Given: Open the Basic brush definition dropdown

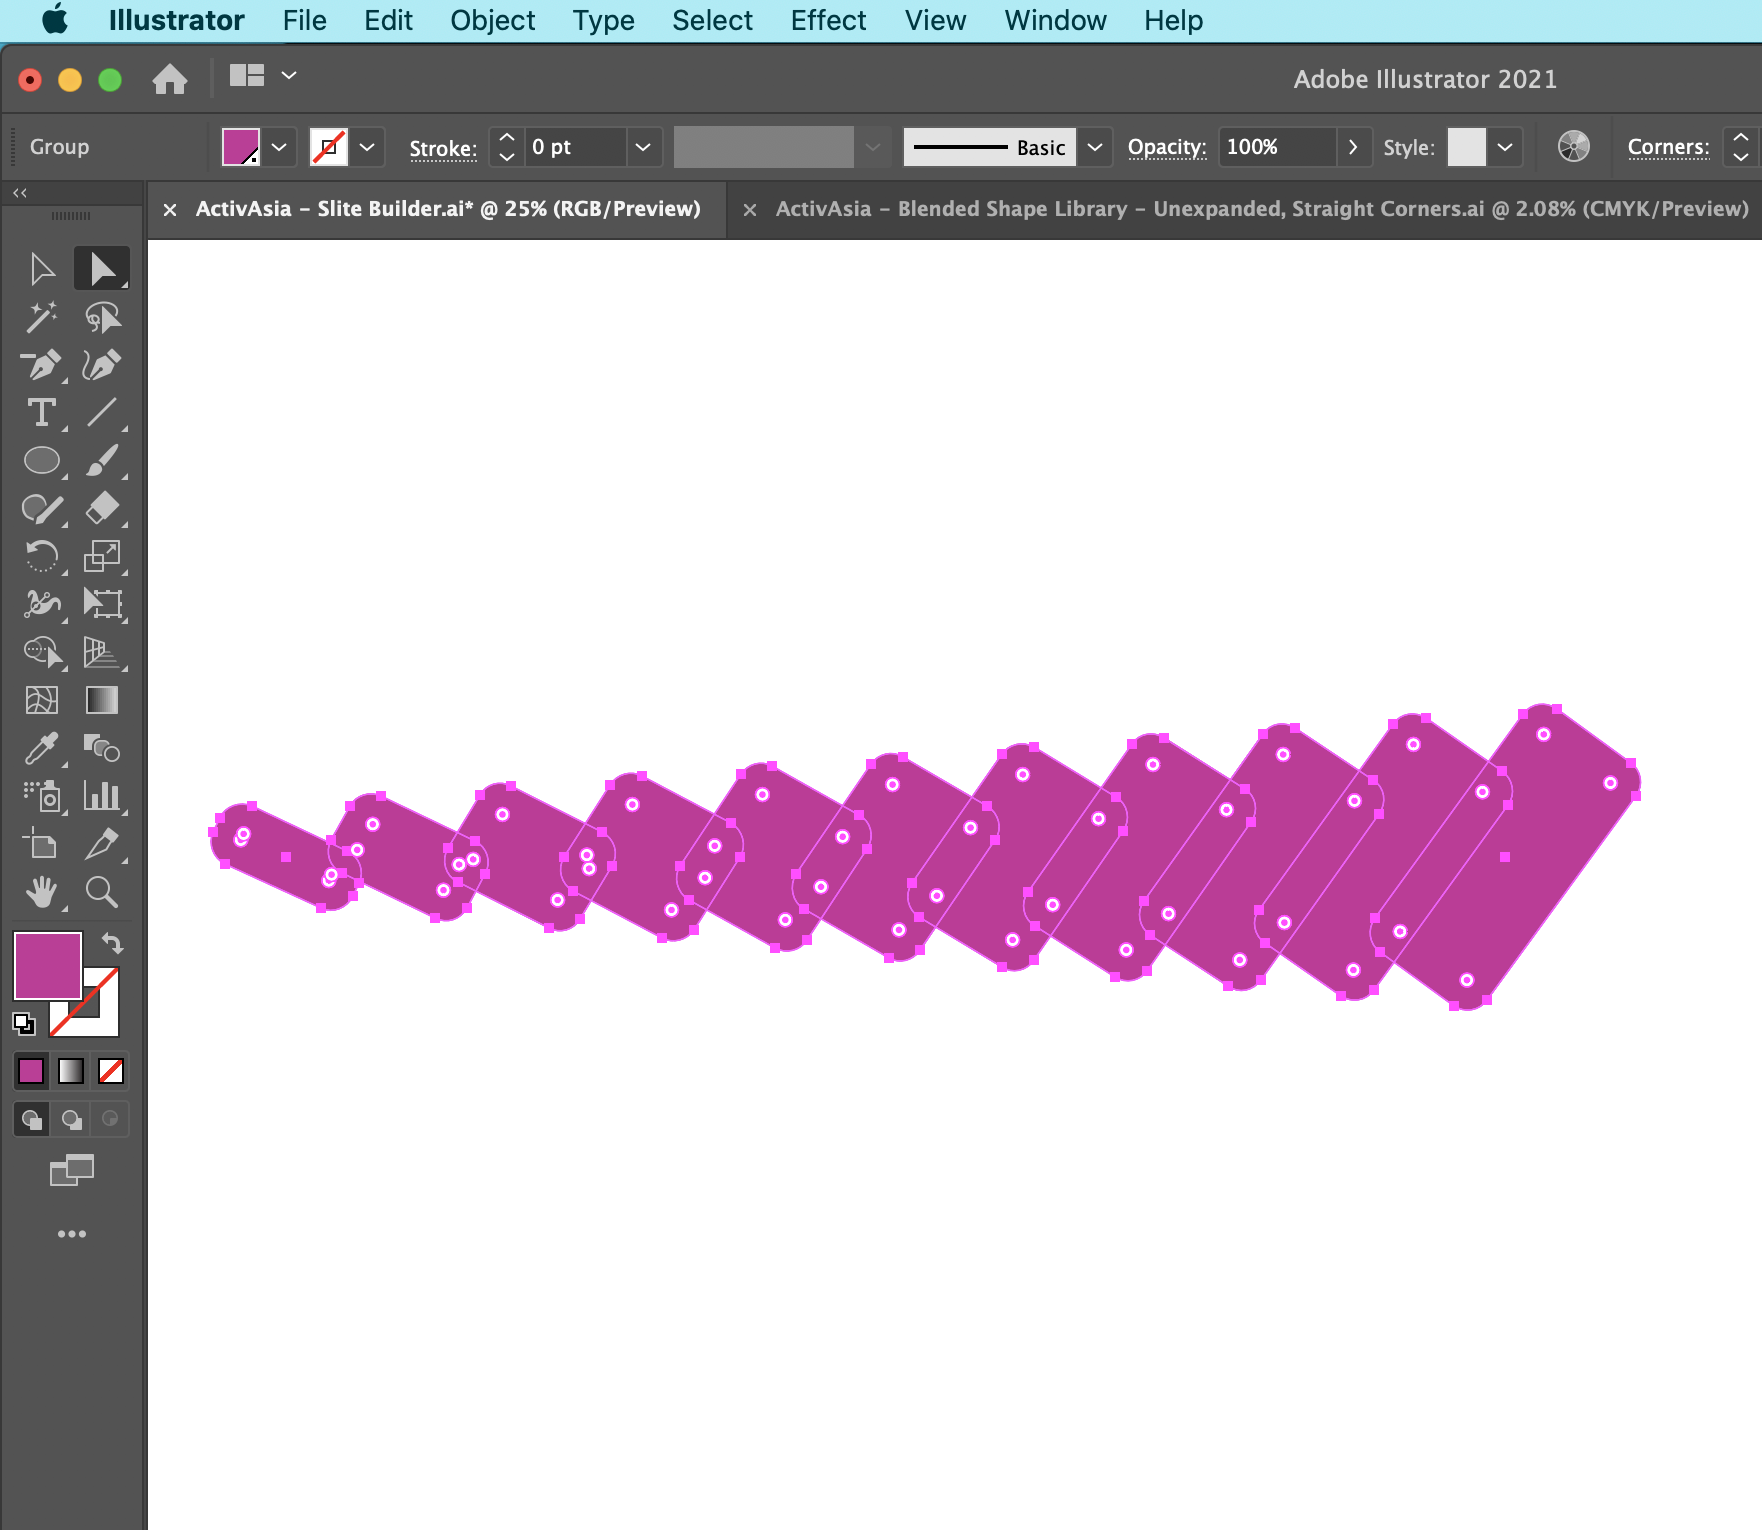Looking at the screenshot, I should pos(1095,147).
